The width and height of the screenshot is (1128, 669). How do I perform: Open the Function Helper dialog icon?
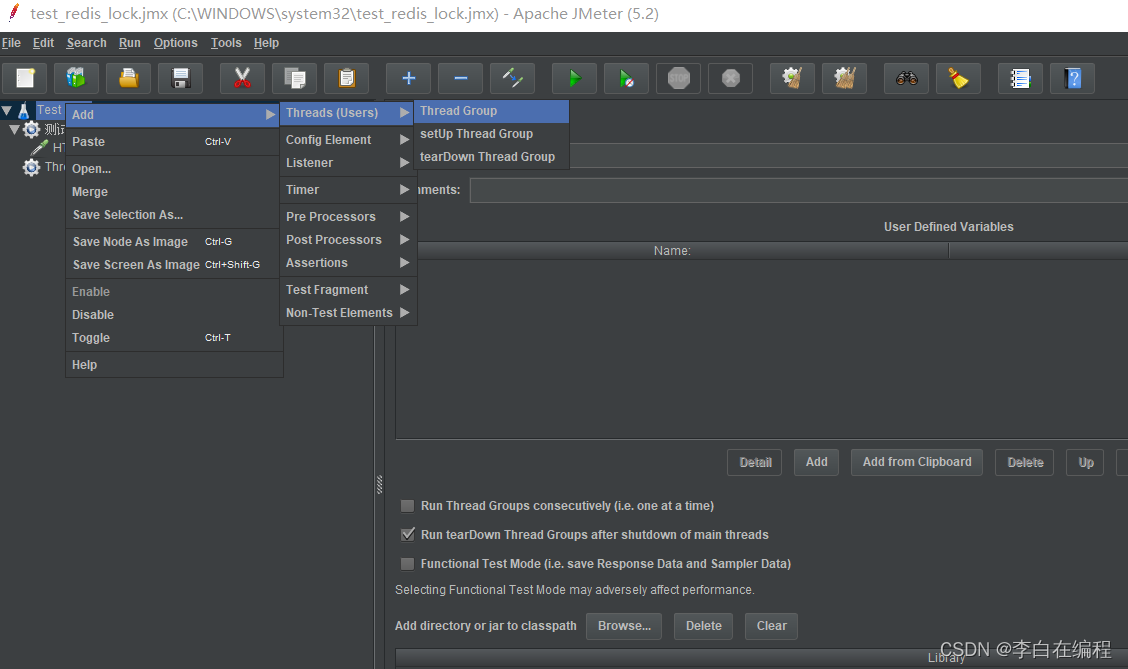(x=1020, y=78)
